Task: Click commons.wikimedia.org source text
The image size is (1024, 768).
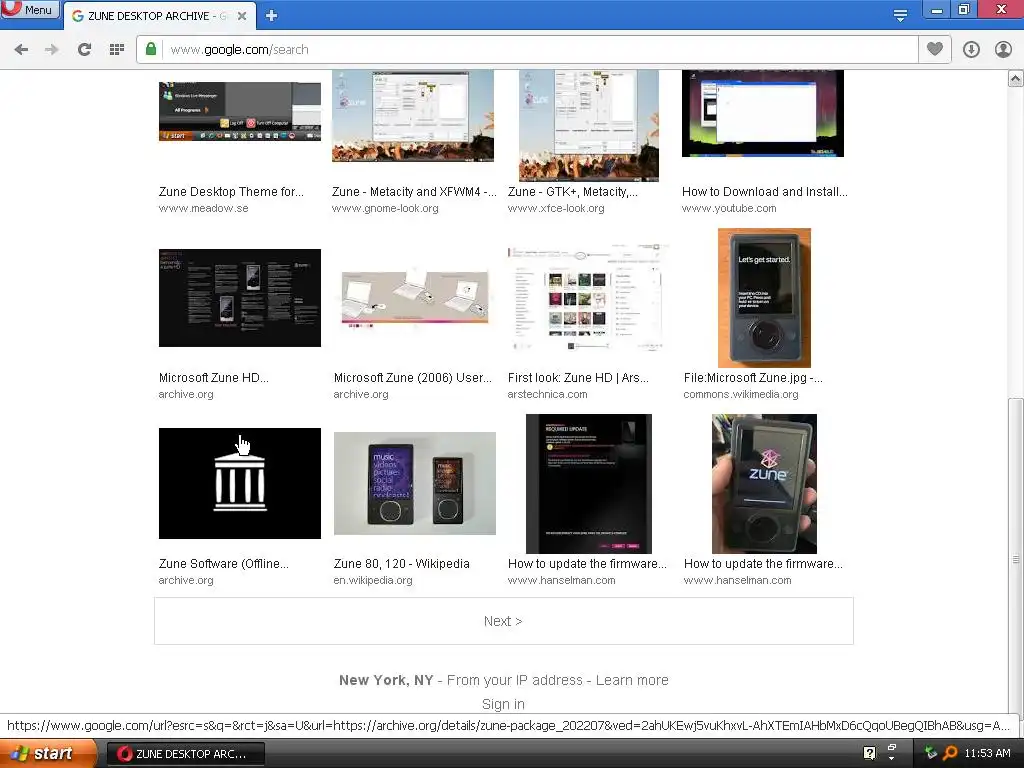Action: [741, 394]
